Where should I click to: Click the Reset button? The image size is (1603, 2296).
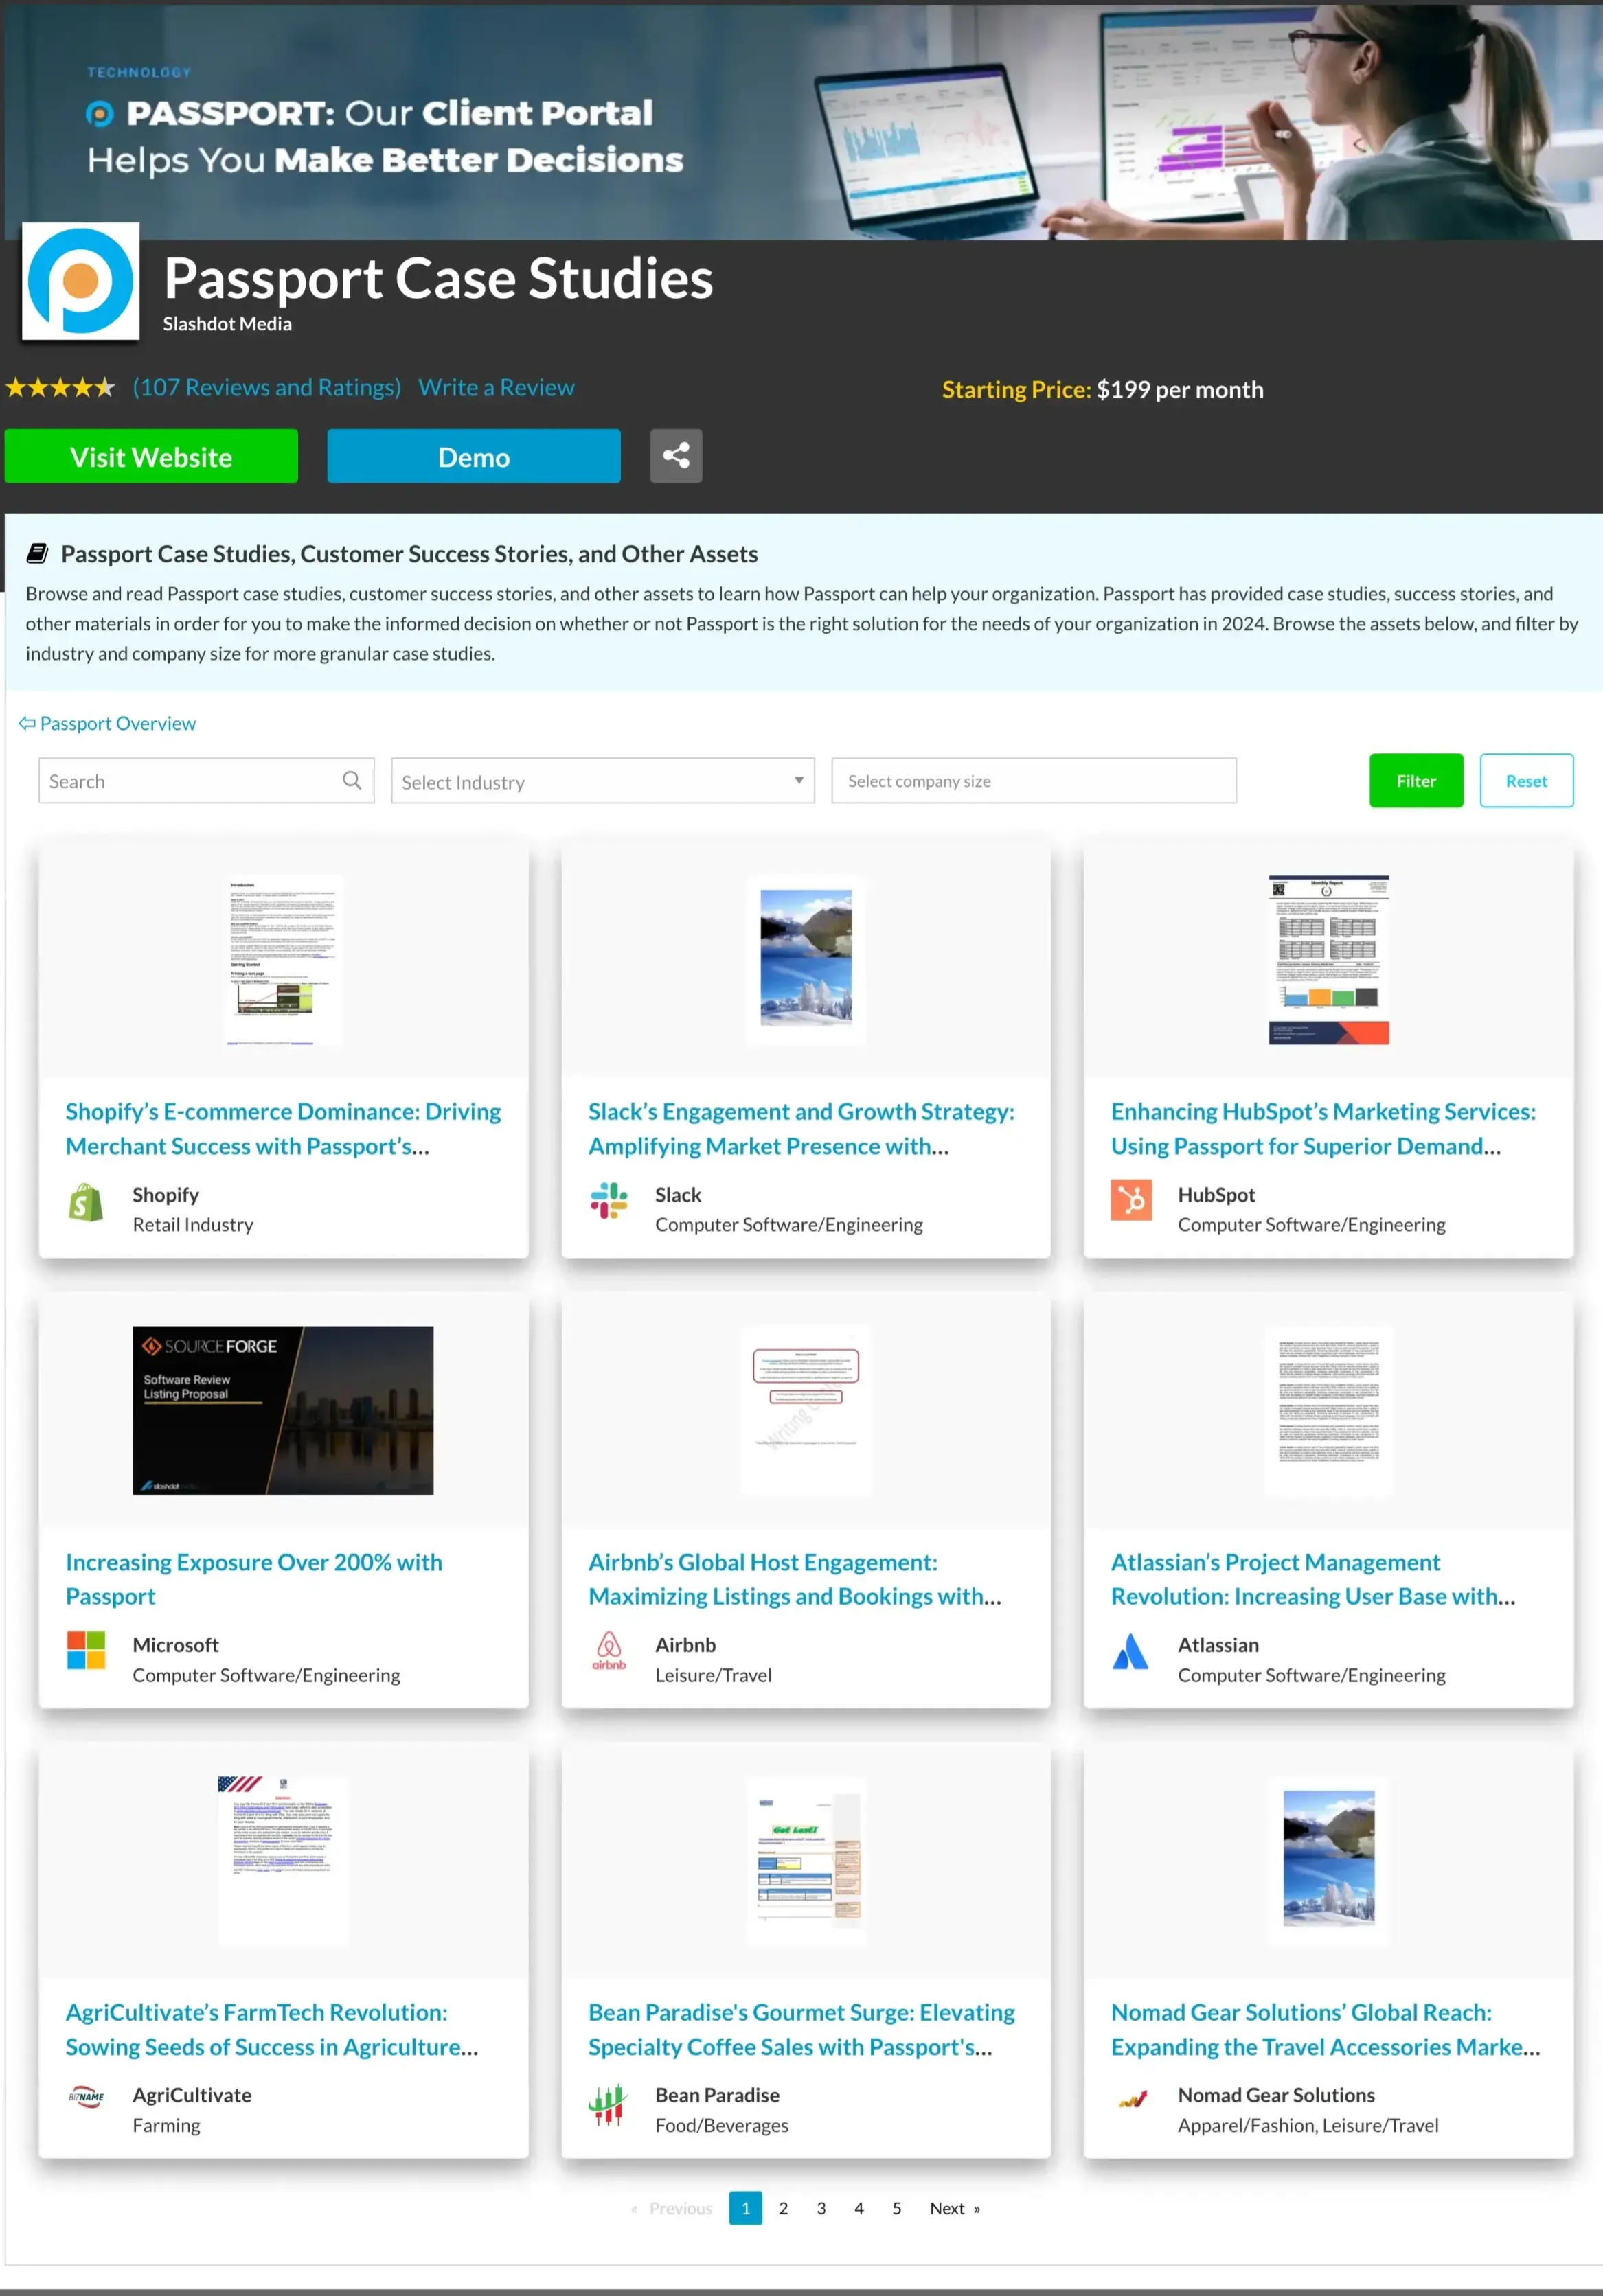(x=1526, y=780)
